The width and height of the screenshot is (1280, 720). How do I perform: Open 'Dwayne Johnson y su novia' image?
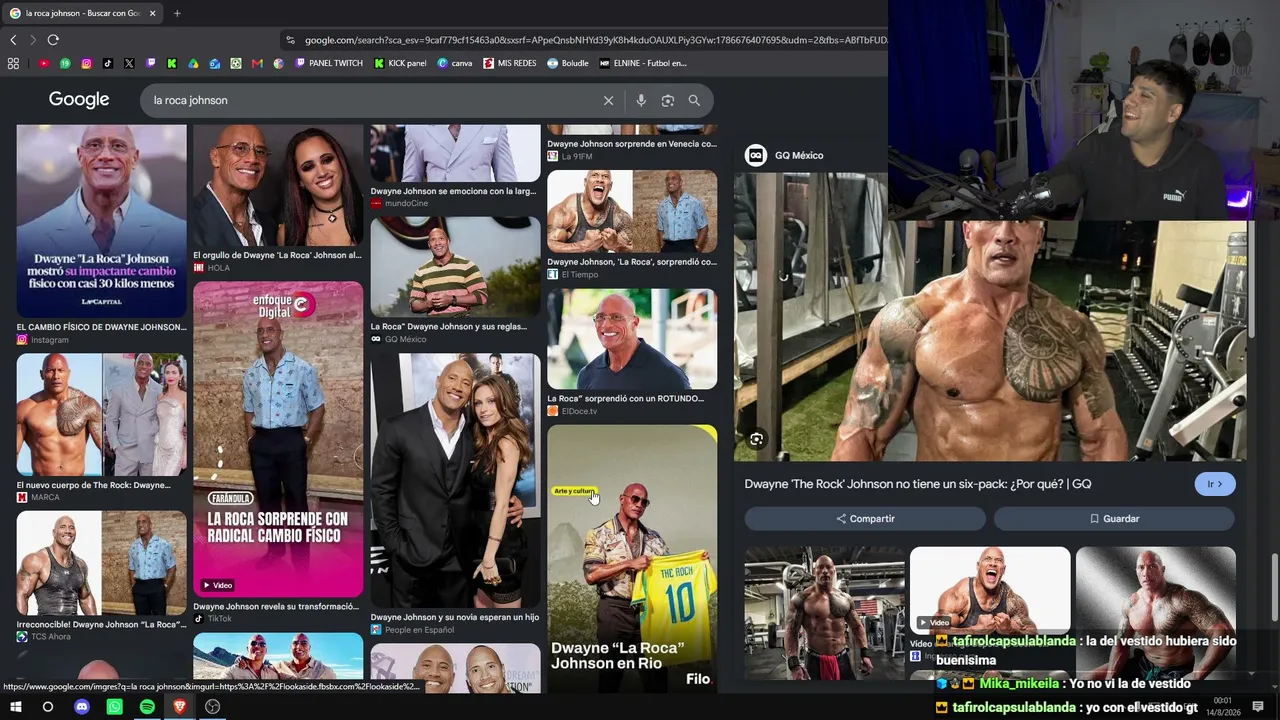(455, 480)
